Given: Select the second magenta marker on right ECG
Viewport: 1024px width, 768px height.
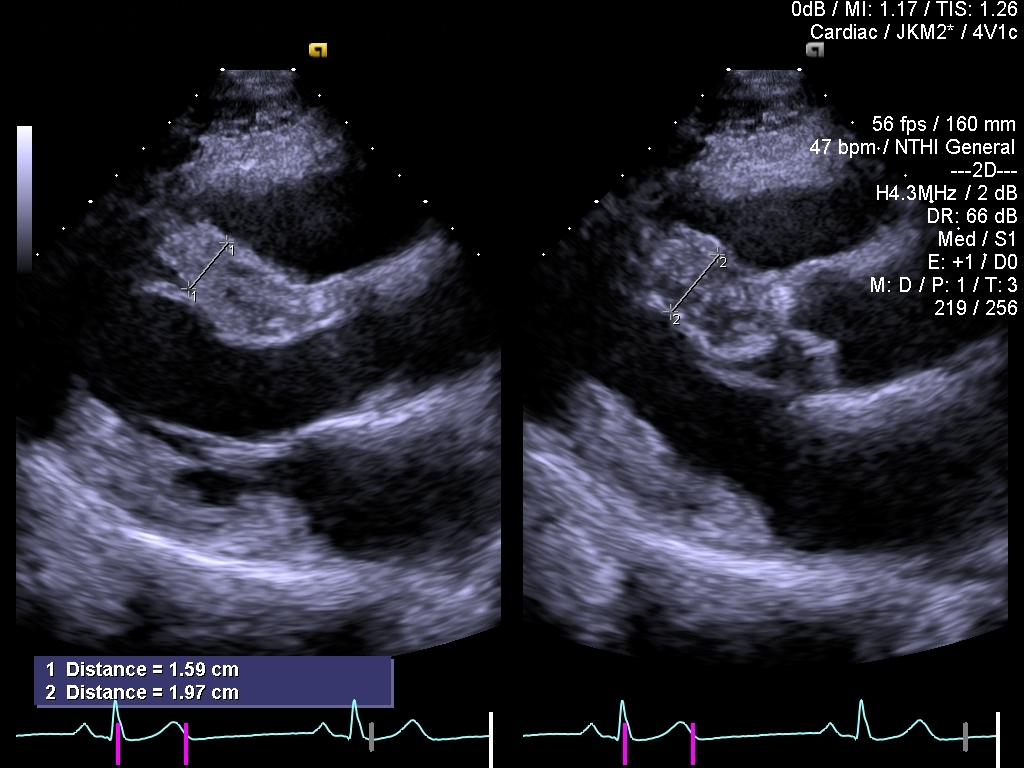Looking at the screenshot, I should pos(693,744).
